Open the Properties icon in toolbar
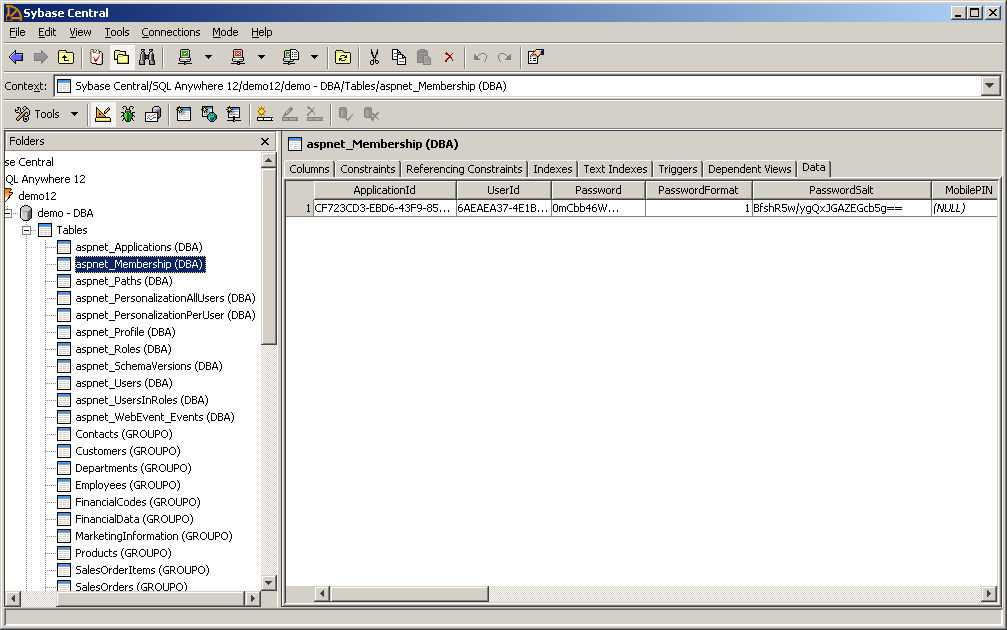The width and height of the screenshot is (1007, 630). tap(535, 57)
